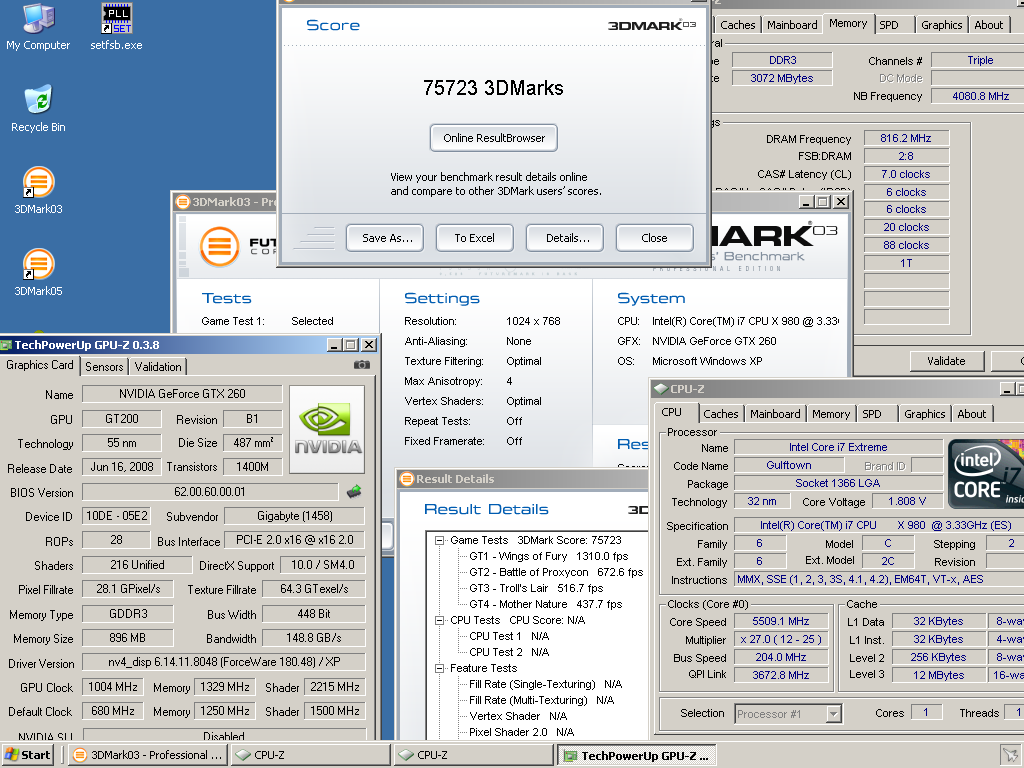The width and height of the screenshot is (1024, 768).
Task: Click the CPU-Z window title bar icon
Action: pos(661,389)
